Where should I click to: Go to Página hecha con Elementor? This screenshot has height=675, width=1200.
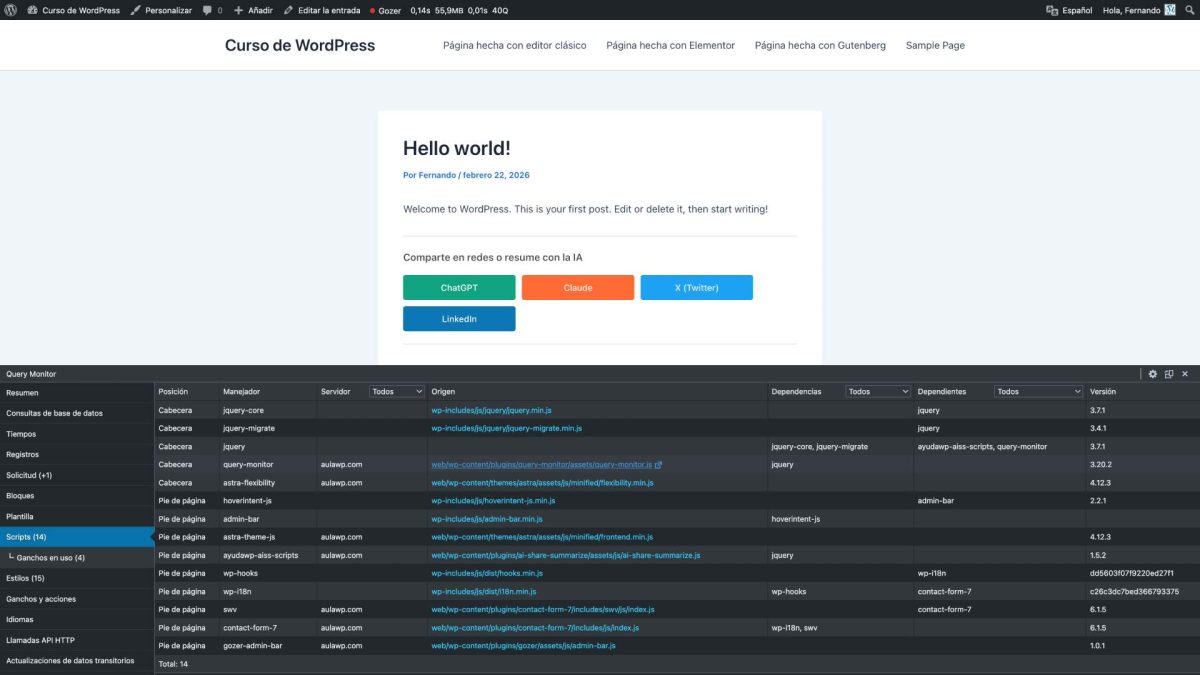click(670, 45)
